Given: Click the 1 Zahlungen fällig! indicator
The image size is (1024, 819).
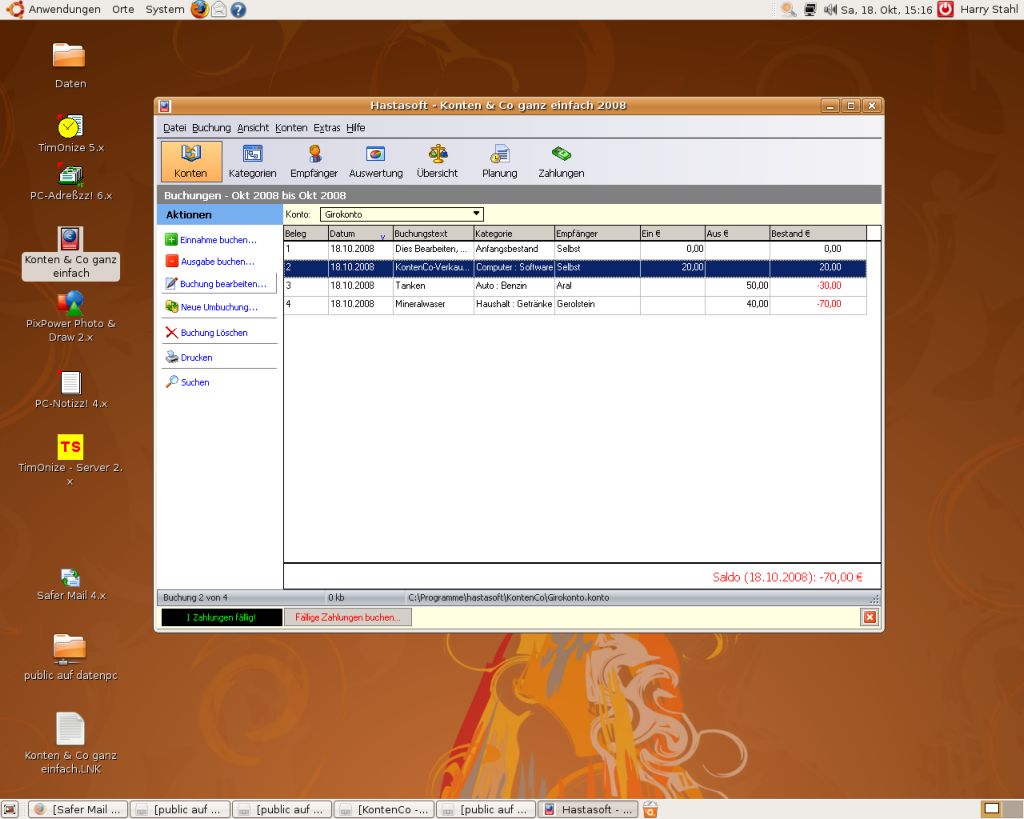Looking at the screenshot, I should pyautogui.click(x=221, y=617).
